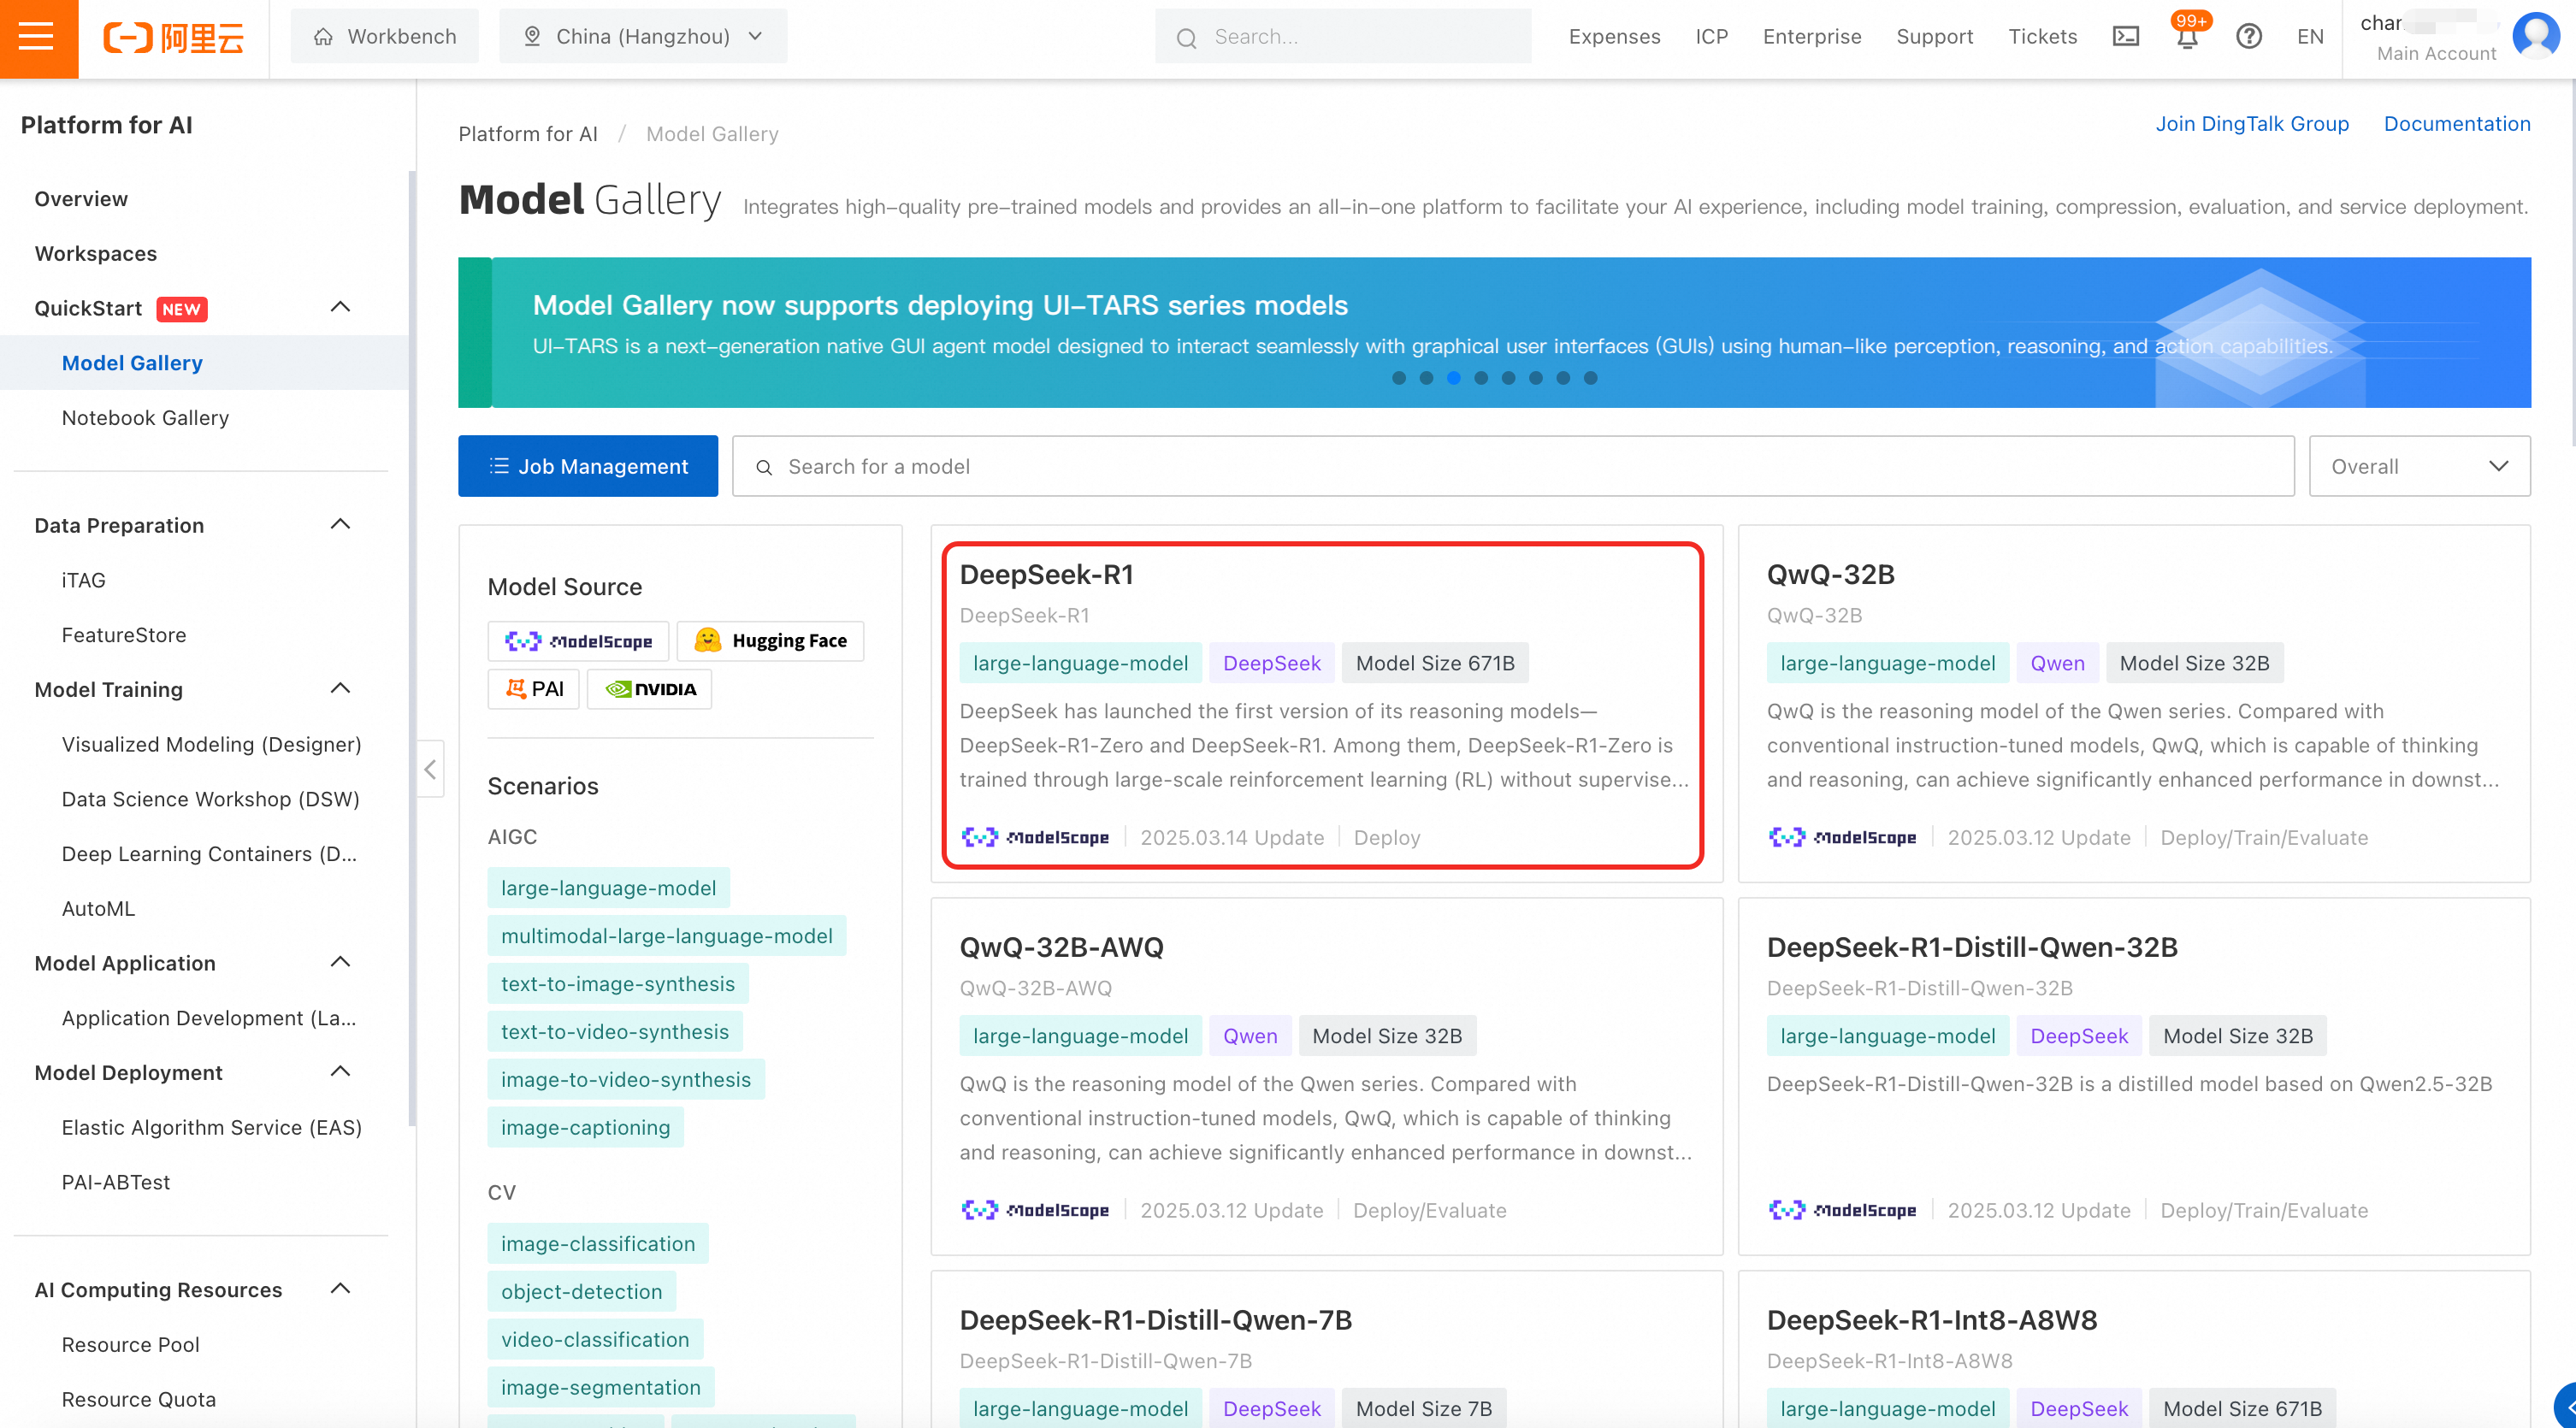Image resolution: width=2576 pixels, height=1428 pixels.
Task: Click the Alibaba Cloud logo
Action: pyautogui.click(x=174, y=38)
